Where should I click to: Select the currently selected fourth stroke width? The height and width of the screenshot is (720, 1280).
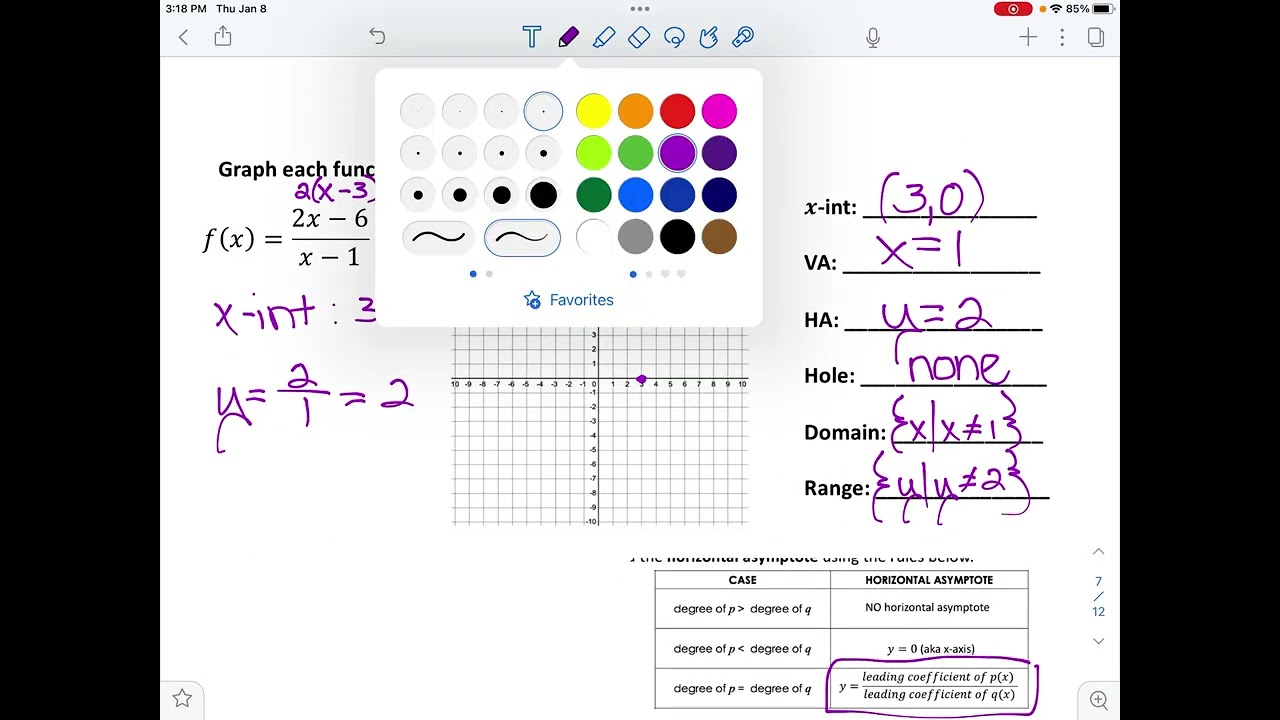pos(543,111)
